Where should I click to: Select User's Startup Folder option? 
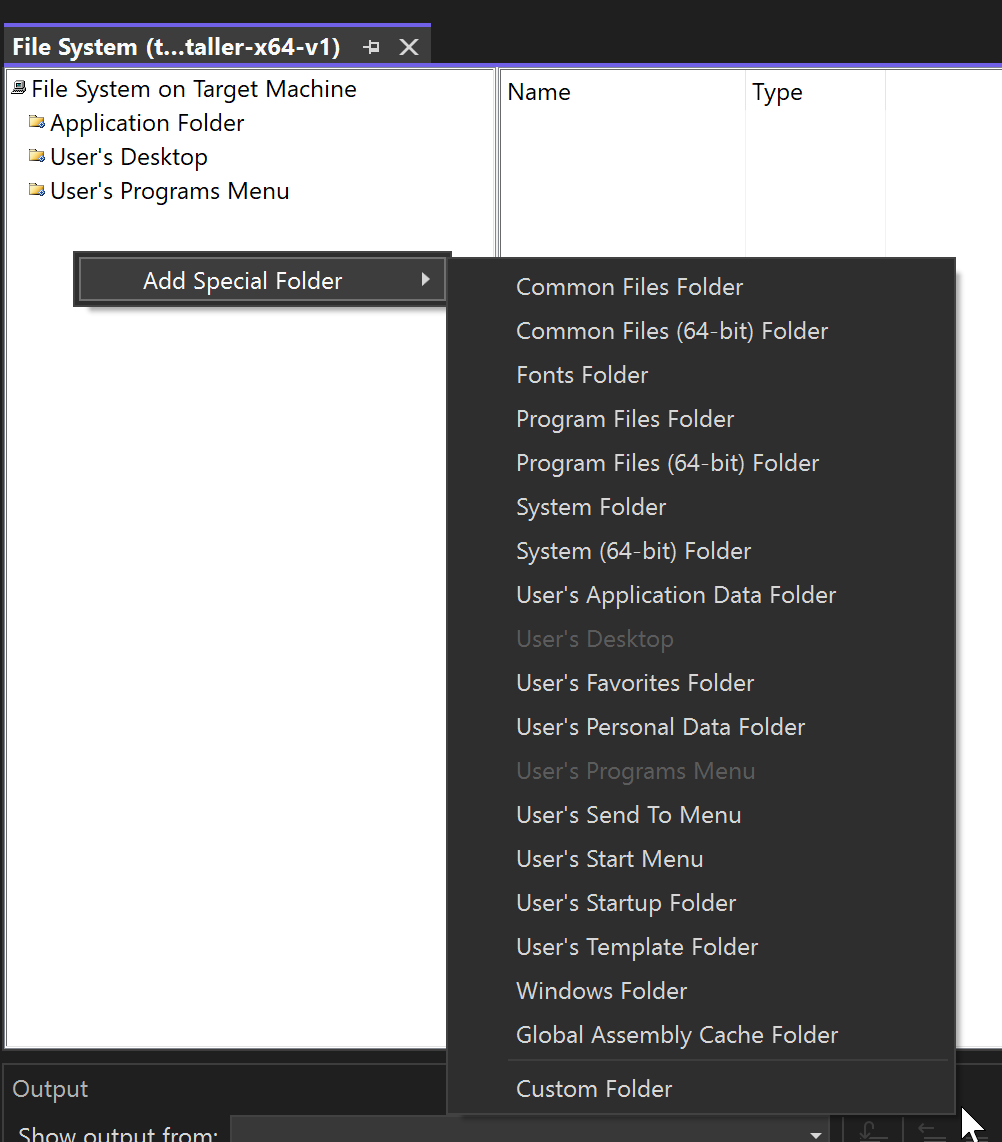626,903
